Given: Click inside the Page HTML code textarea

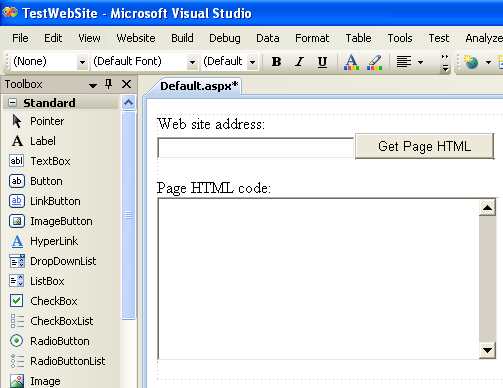Looking at the screenshot, I should click(x=318, y=279).
